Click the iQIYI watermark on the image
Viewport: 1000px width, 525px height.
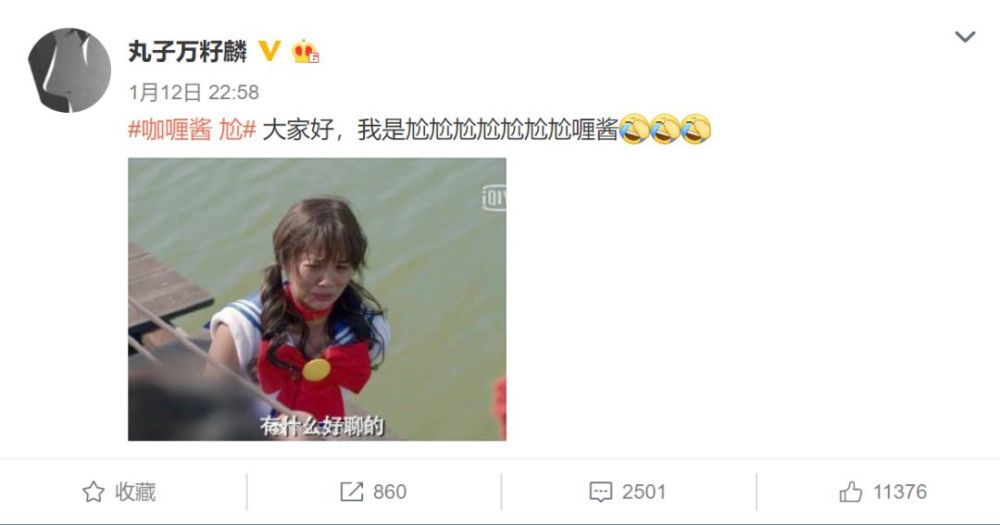tap(494, 197)
